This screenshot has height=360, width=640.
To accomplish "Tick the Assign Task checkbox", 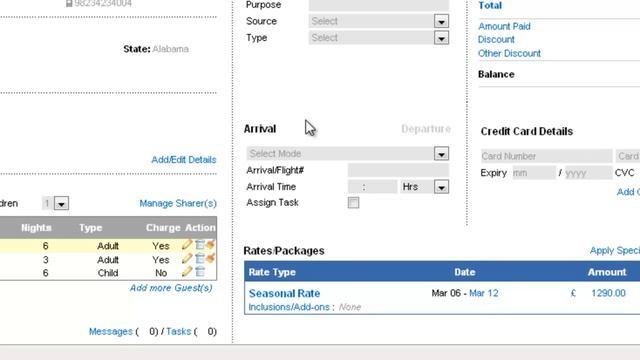I will 353,203.
